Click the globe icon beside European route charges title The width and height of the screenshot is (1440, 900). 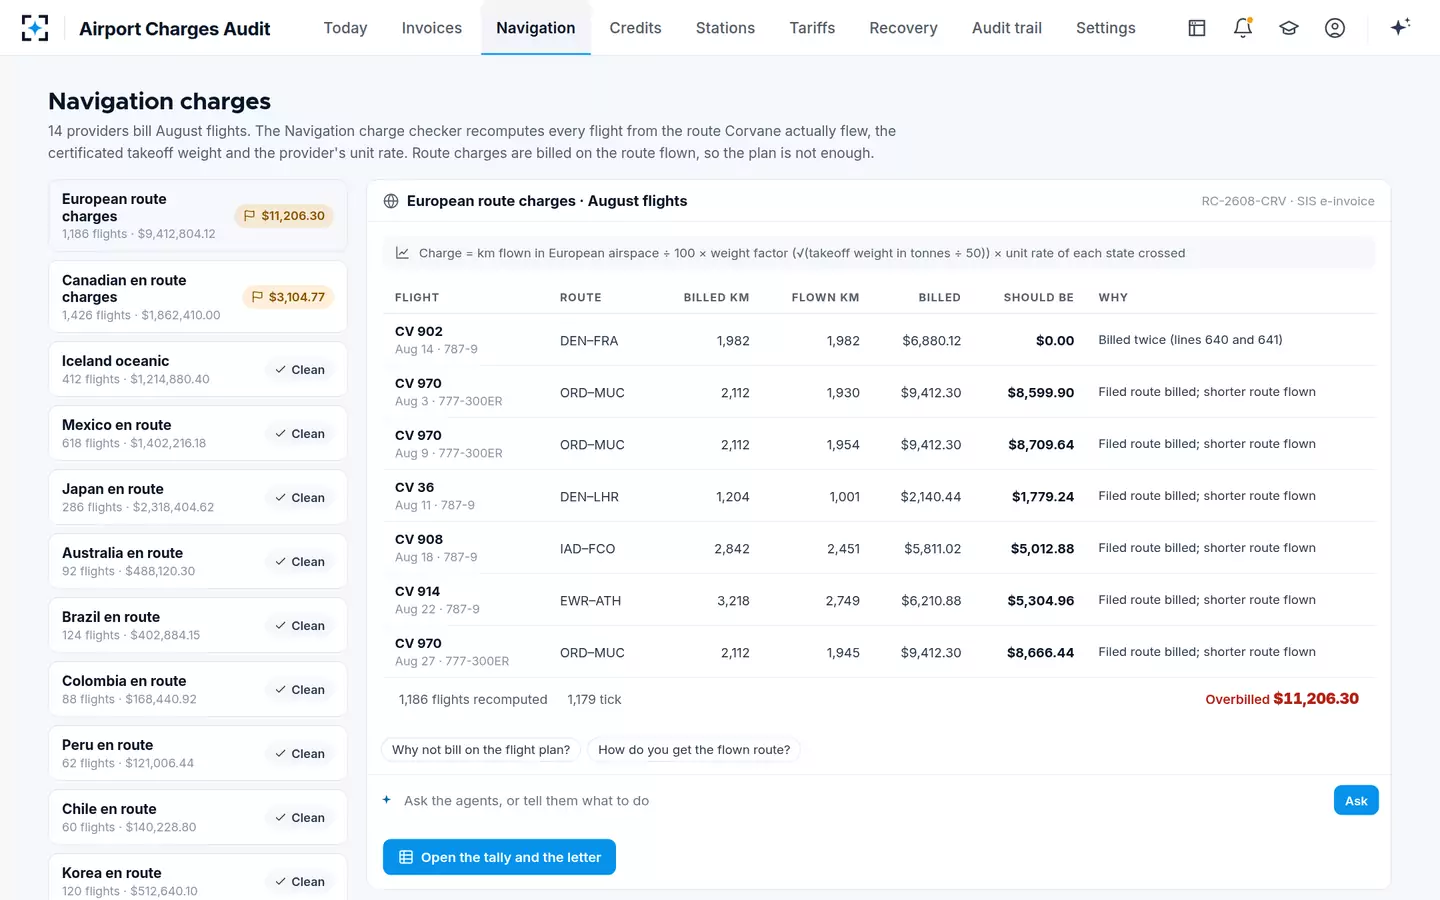(x=391, y=201)
